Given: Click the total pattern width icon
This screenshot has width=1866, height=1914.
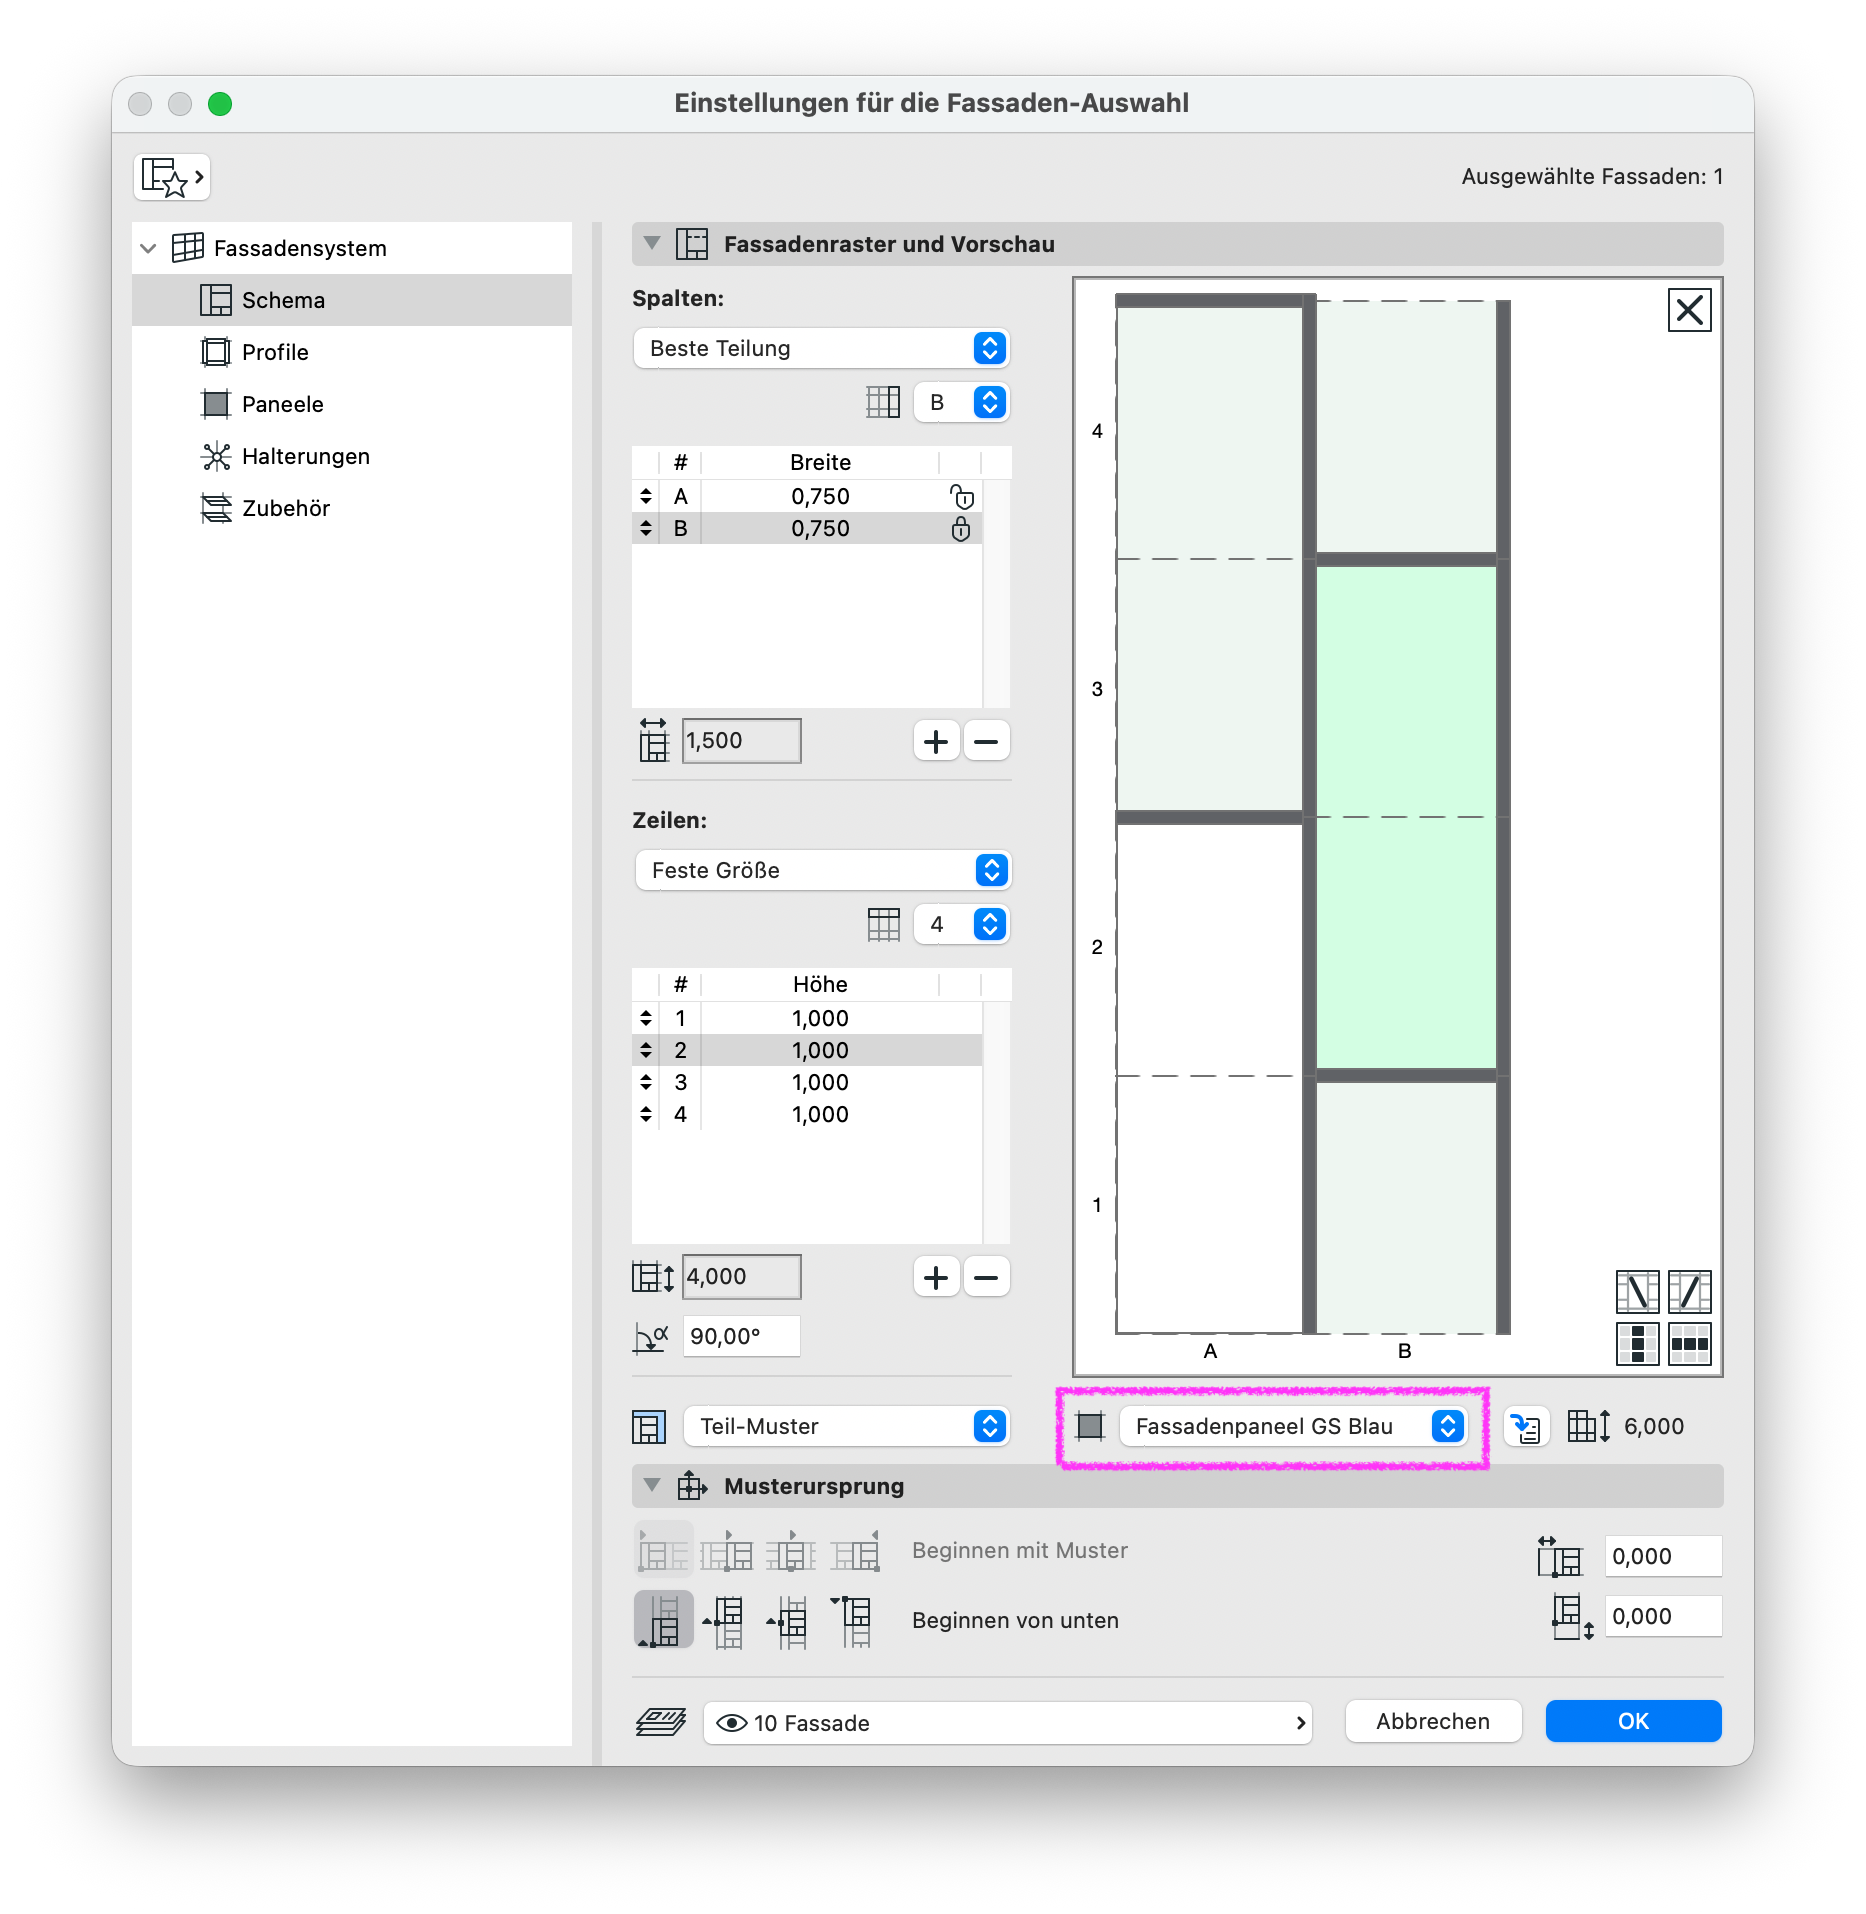Looking at the screenshot, I should pos(653,740).
